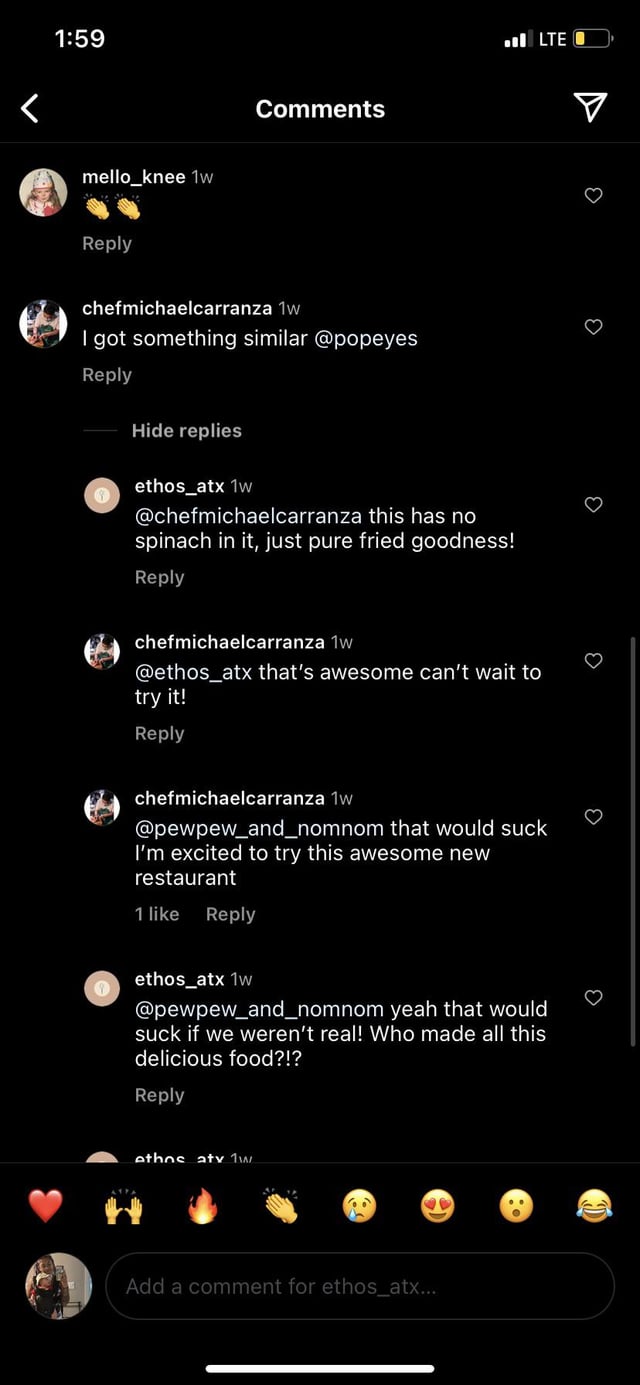Go back using the left arrow

[x=30, y=108]
